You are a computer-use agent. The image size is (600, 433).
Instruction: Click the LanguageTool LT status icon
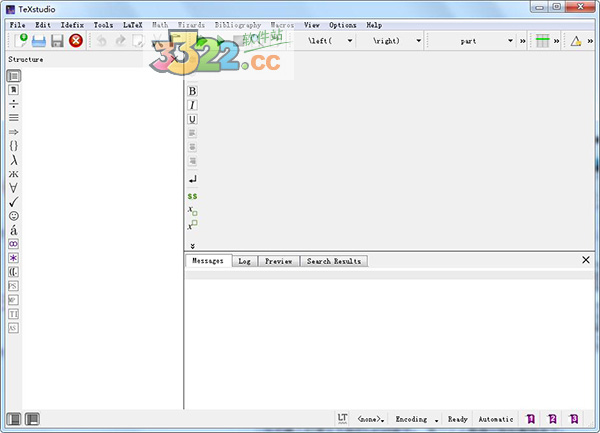(342, 419)
